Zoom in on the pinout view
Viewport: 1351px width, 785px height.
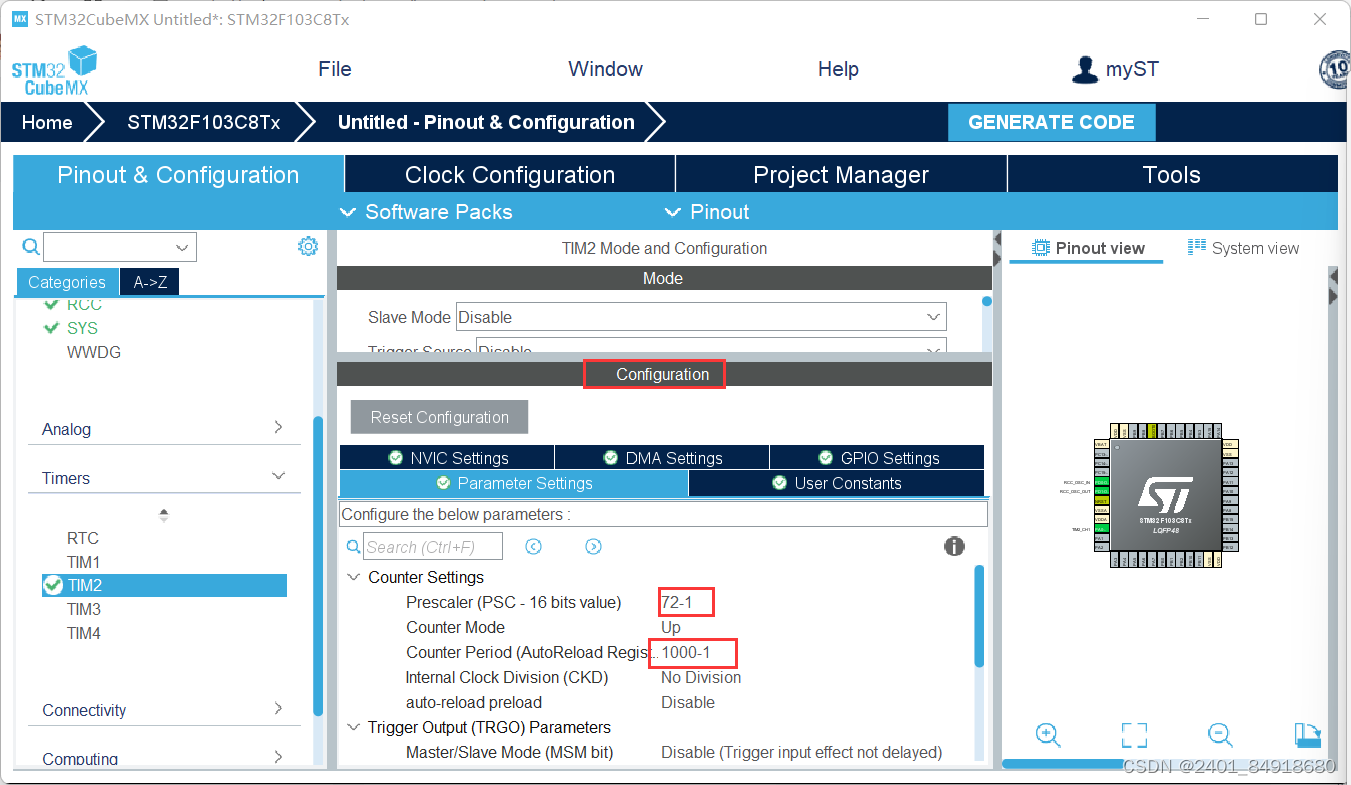point(1048,735)
